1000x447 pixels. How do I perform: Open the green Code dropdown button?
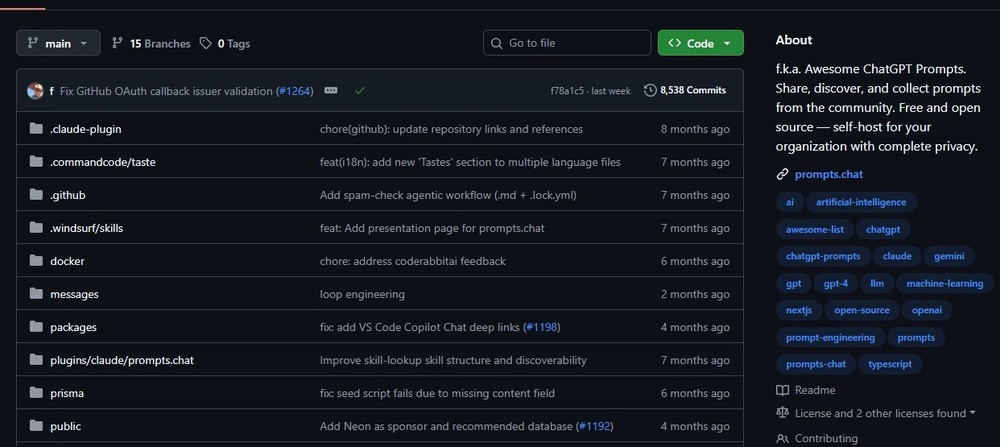pyautogui.click(x=700, y=43)
